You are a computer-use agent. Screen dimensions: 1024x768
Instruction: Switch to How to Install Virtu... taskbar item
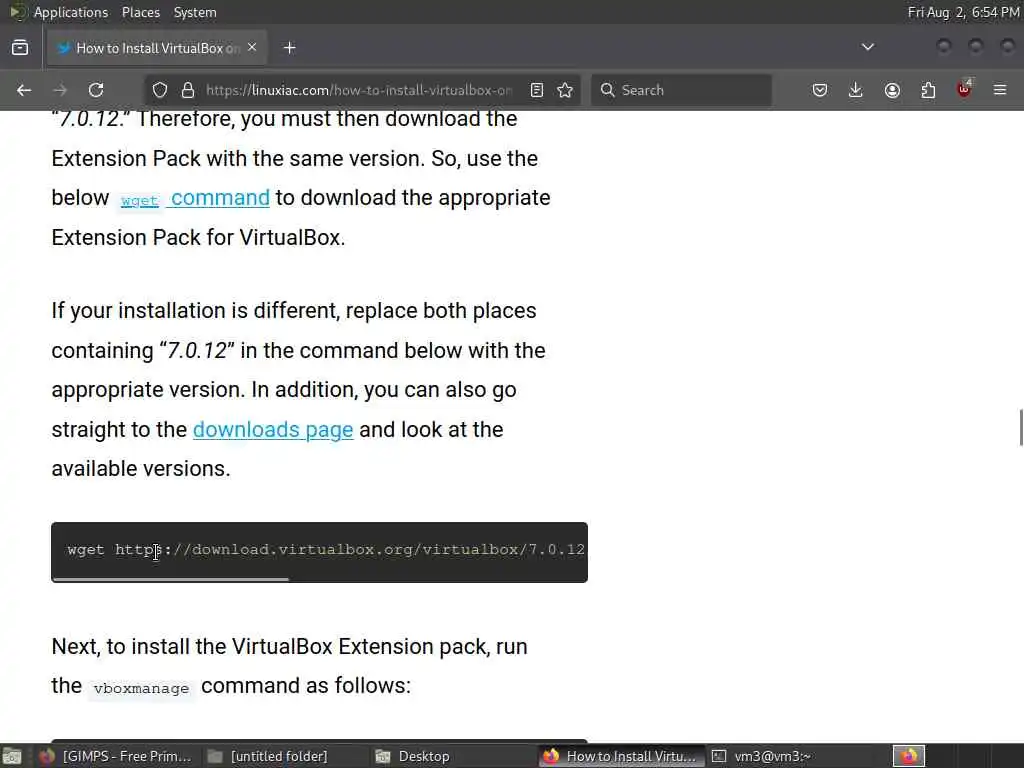621,756
